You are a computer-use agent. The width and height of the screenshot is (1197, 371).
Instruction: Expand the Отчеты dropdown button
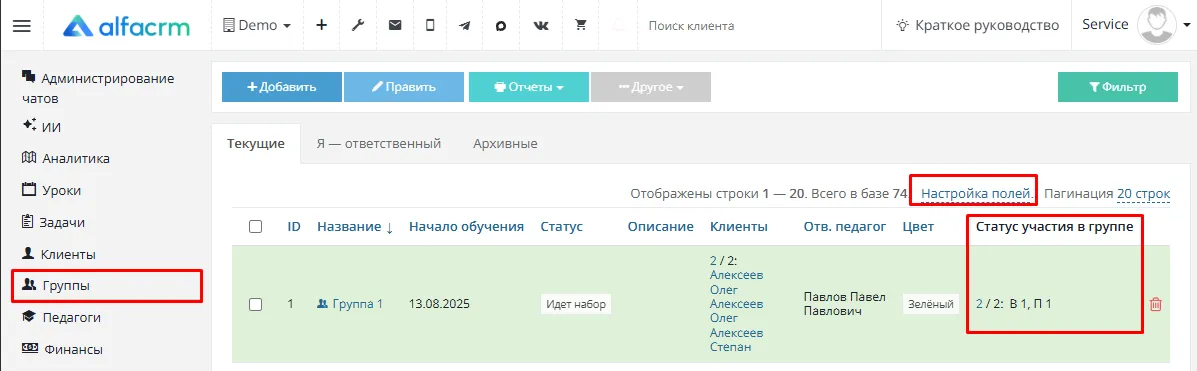point(529,87)
